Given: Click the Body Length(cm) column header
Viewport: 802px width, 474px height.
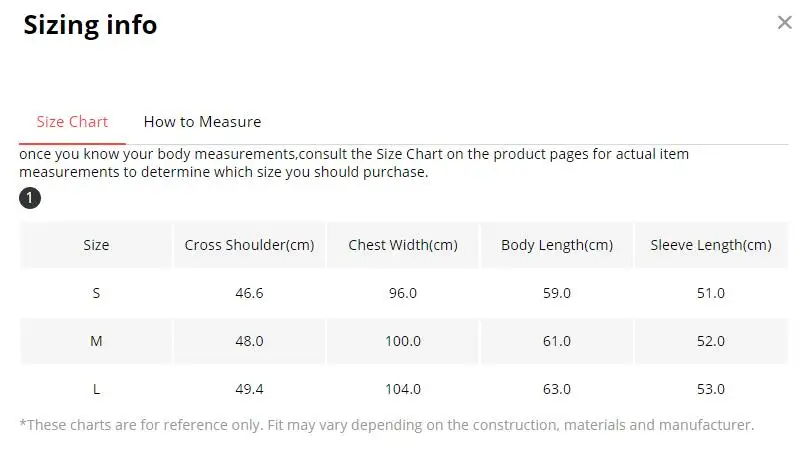Looking at the screenshot, I should pyautogui.click(x=557, y=245).
